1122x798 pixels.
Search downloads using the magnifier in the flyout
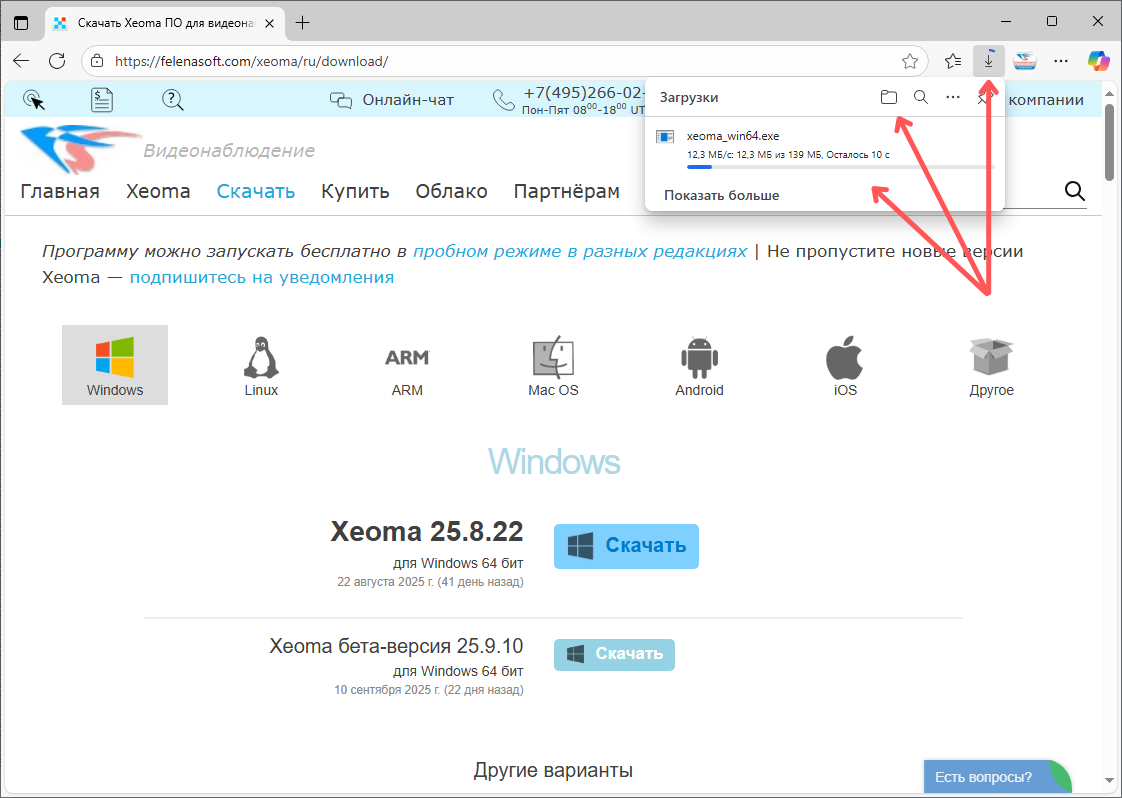[x=920, y=97]
